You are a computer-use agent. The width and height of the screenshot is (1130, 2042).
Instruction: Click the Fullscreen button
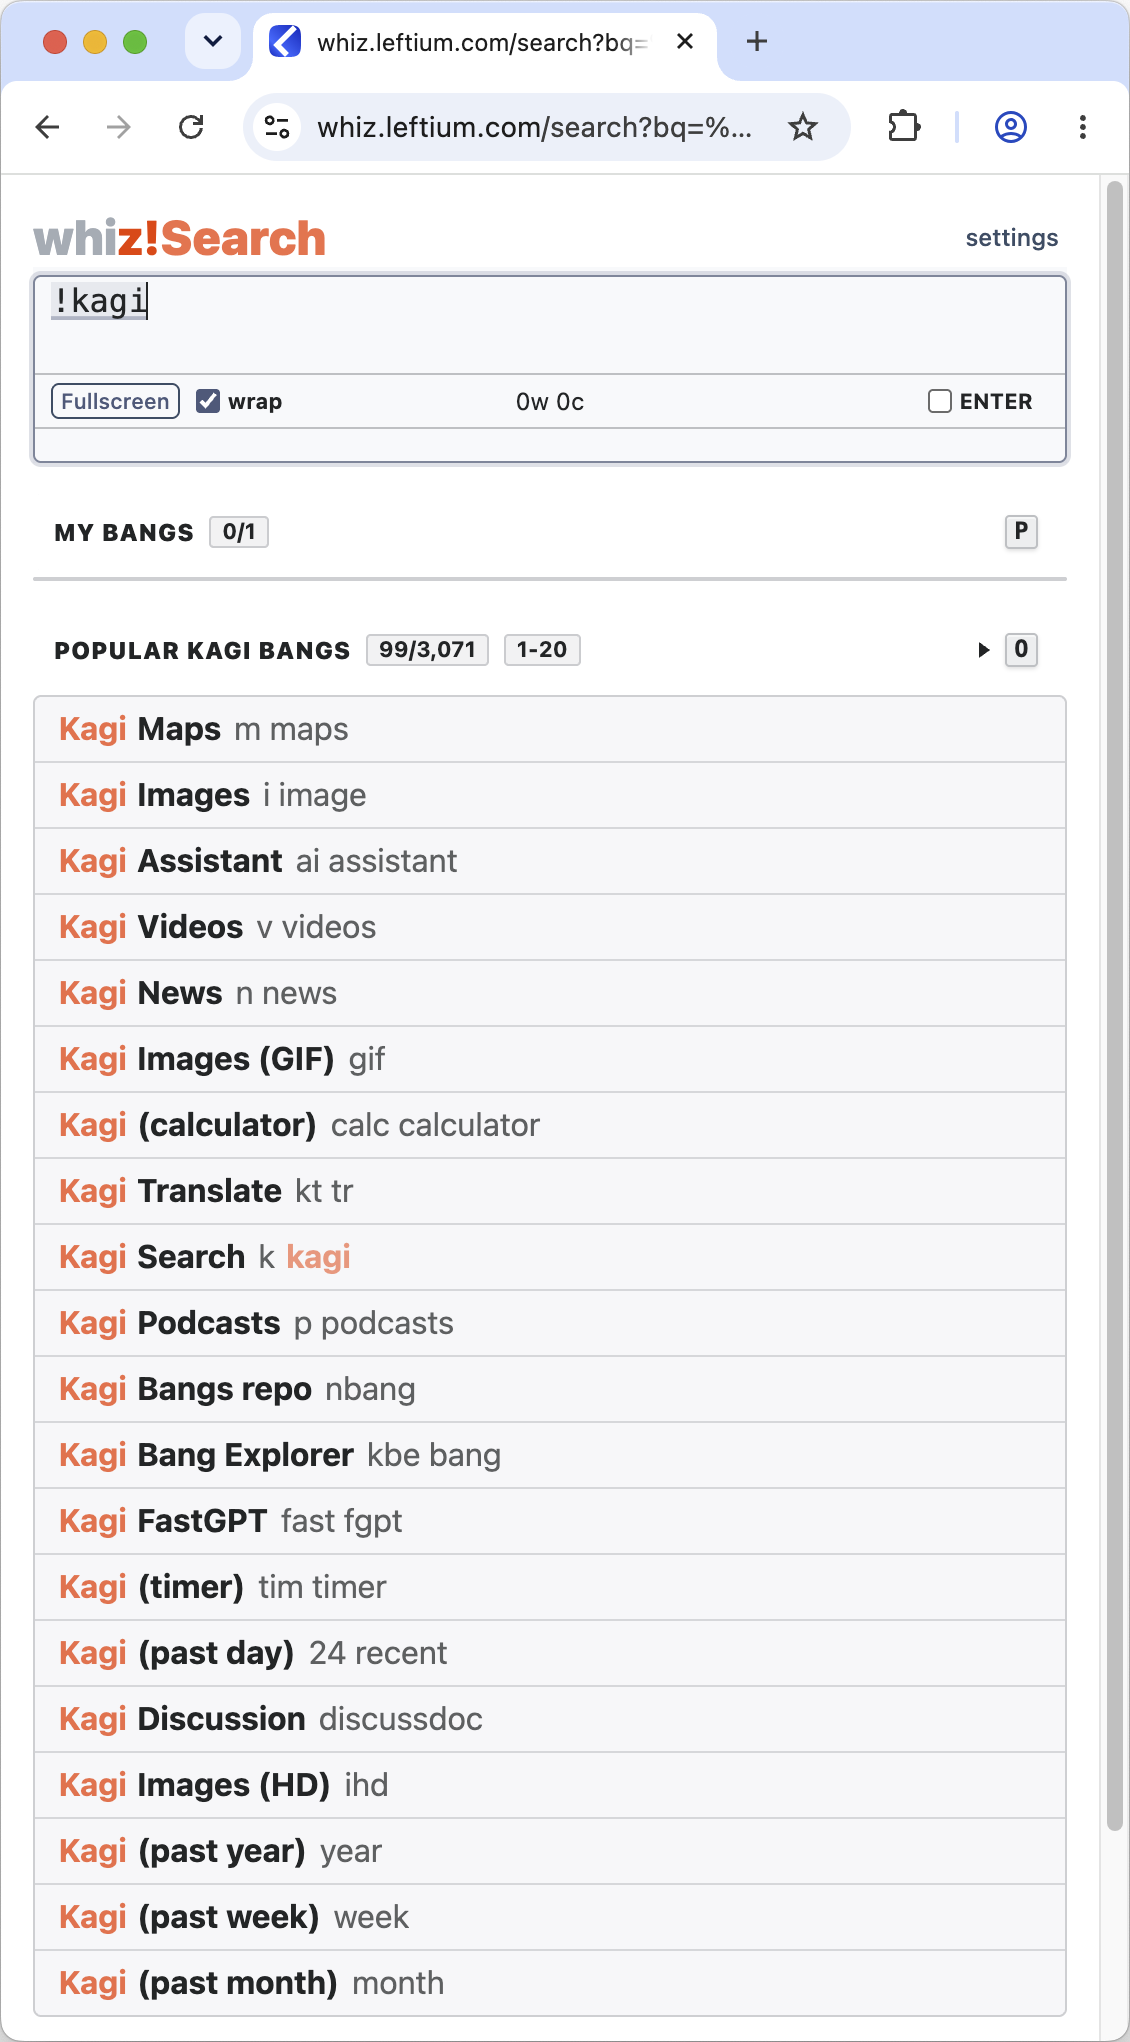(x=115, y=401)
